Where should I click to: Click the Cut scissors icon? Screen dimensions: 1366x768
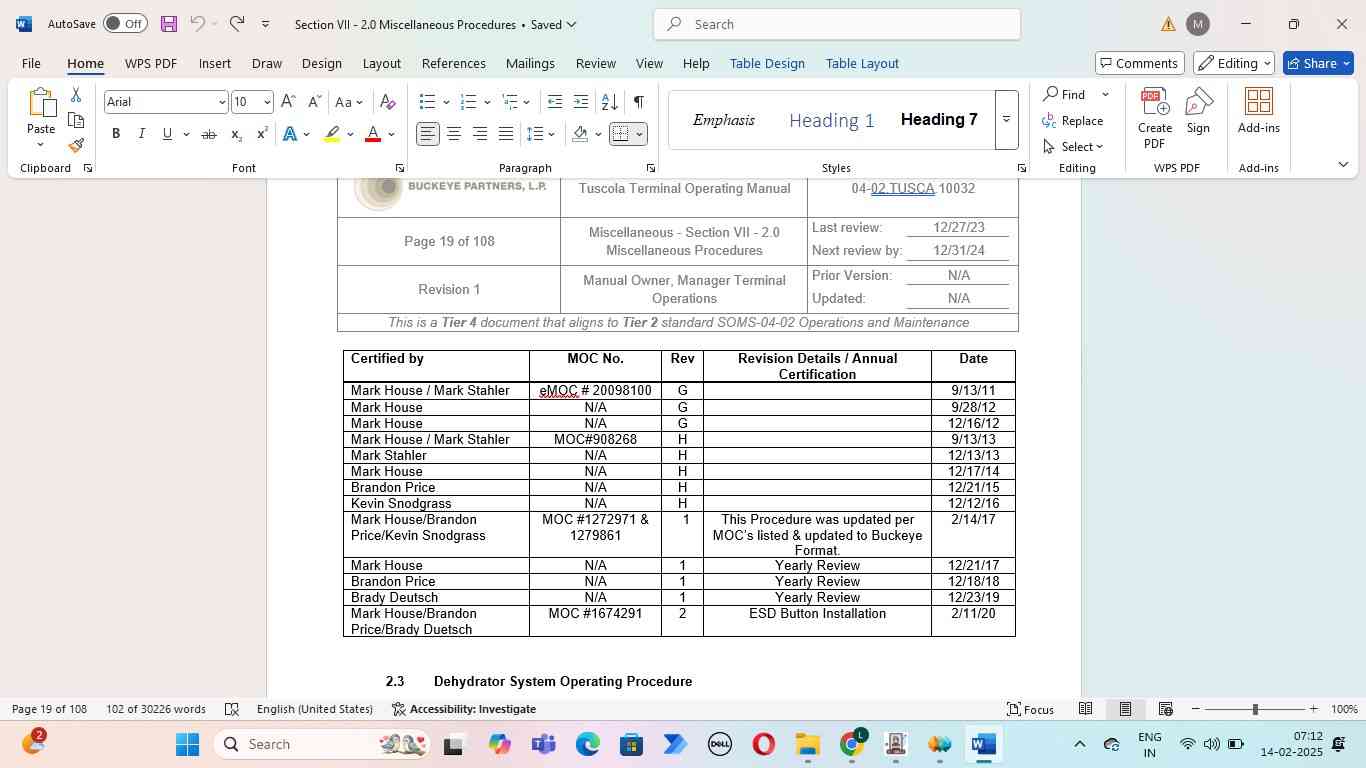[76, 95]
